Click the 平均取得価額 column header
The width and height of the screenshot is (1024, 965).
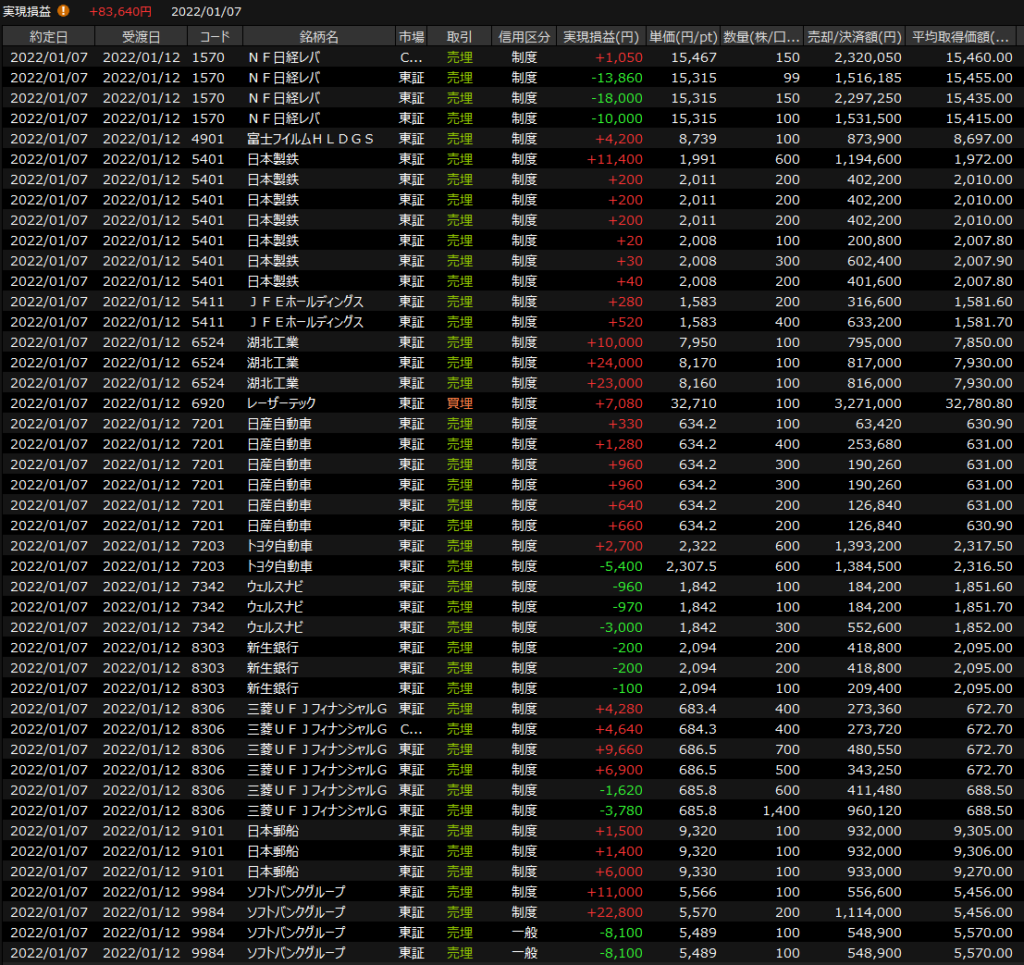click(963, 37)
